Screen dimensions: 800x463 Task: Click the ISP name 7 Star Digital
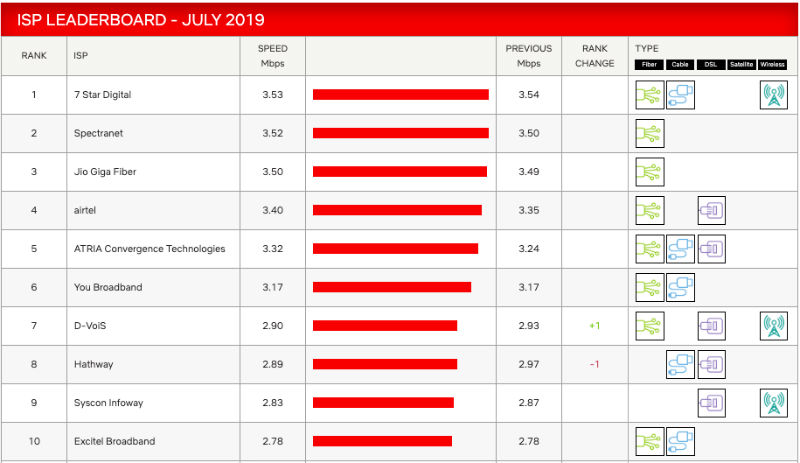coord(103,94)
